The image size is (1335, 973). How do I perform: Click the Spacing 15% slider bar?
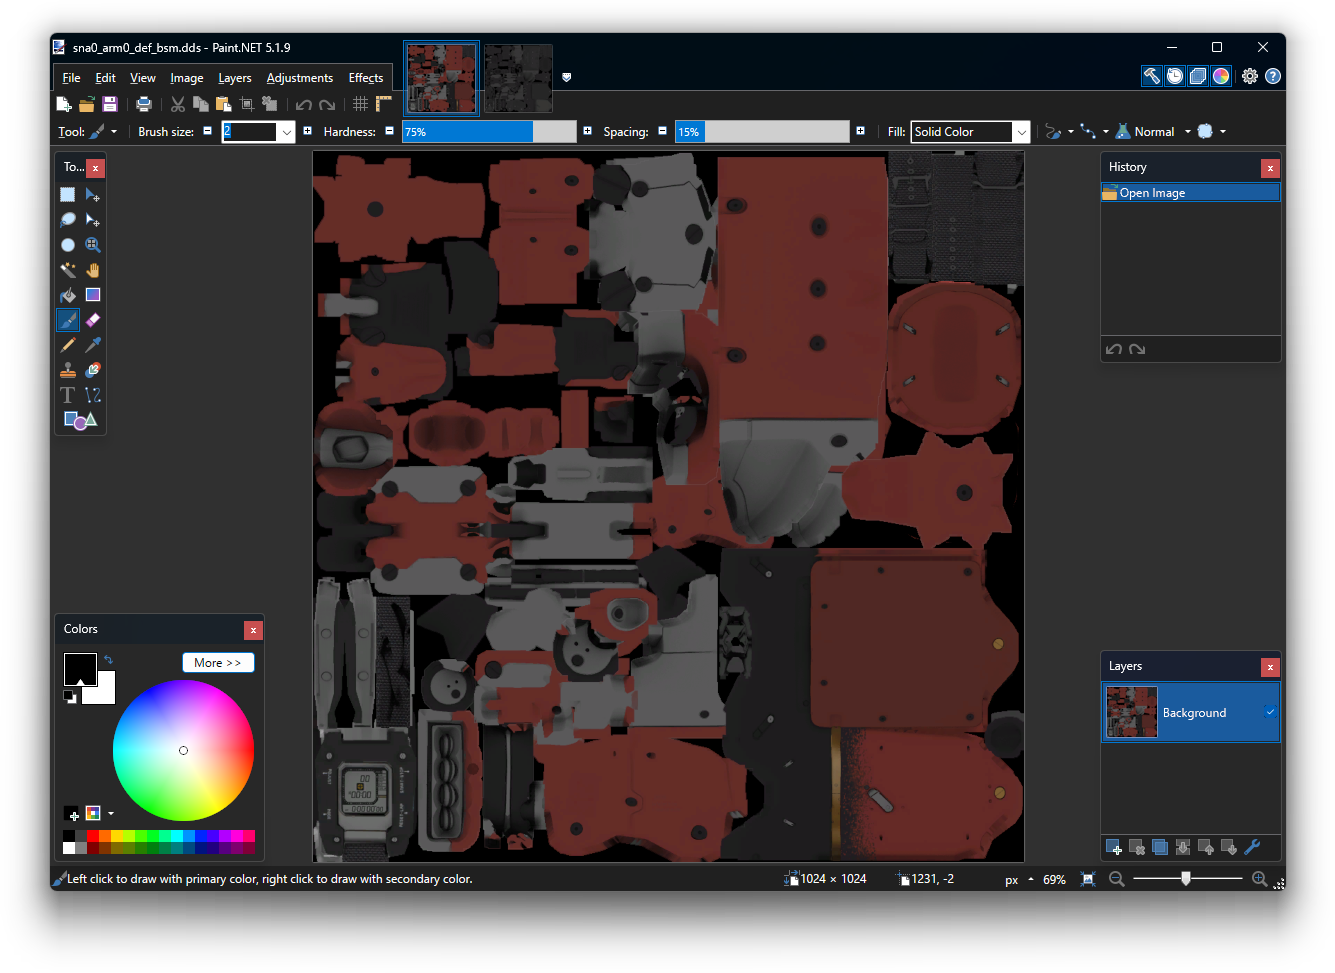click(762, 132)
